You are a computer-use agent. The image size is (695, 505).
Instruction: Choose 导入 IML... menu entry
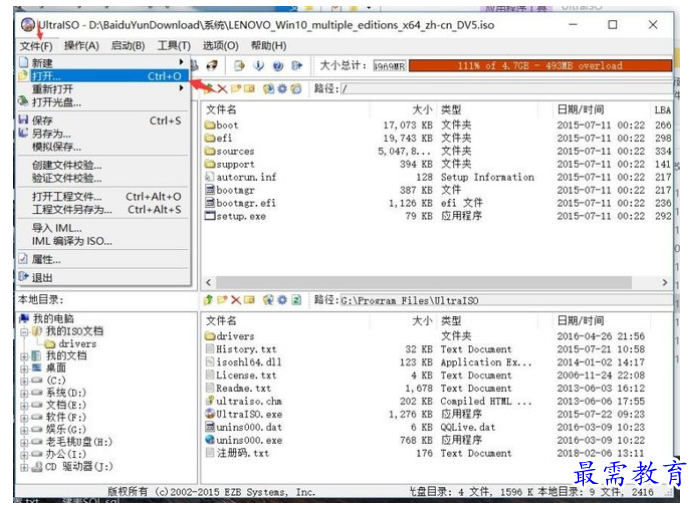point(104,228)
